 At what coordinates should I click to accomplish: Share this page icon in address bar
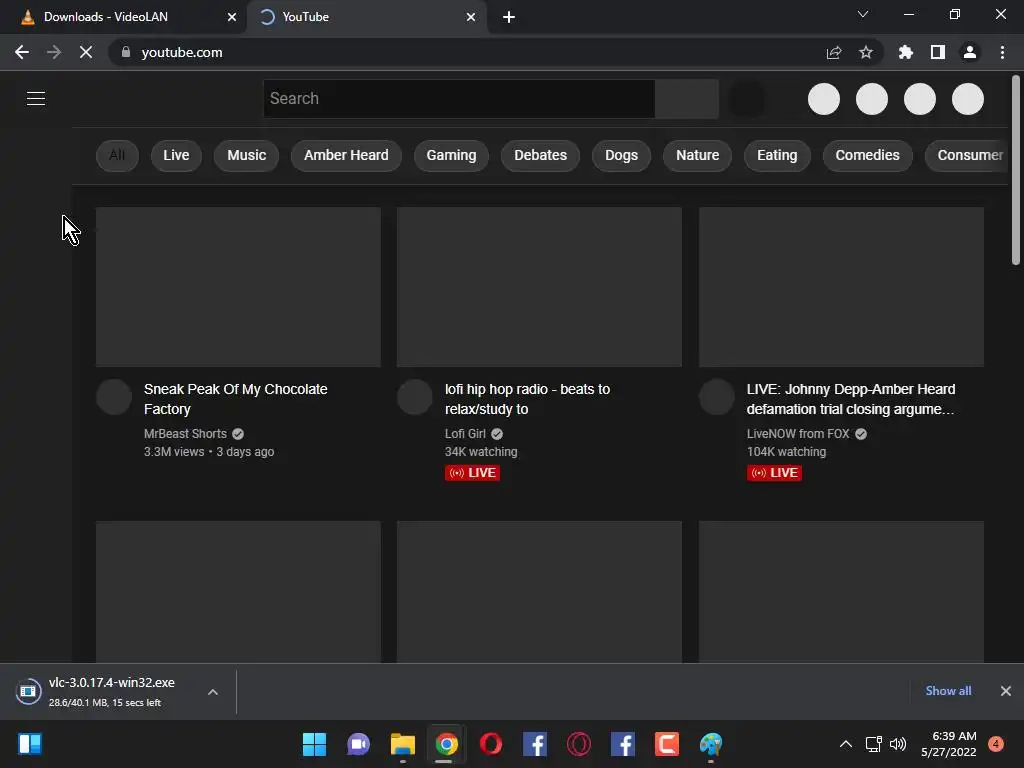coord(833,52)
